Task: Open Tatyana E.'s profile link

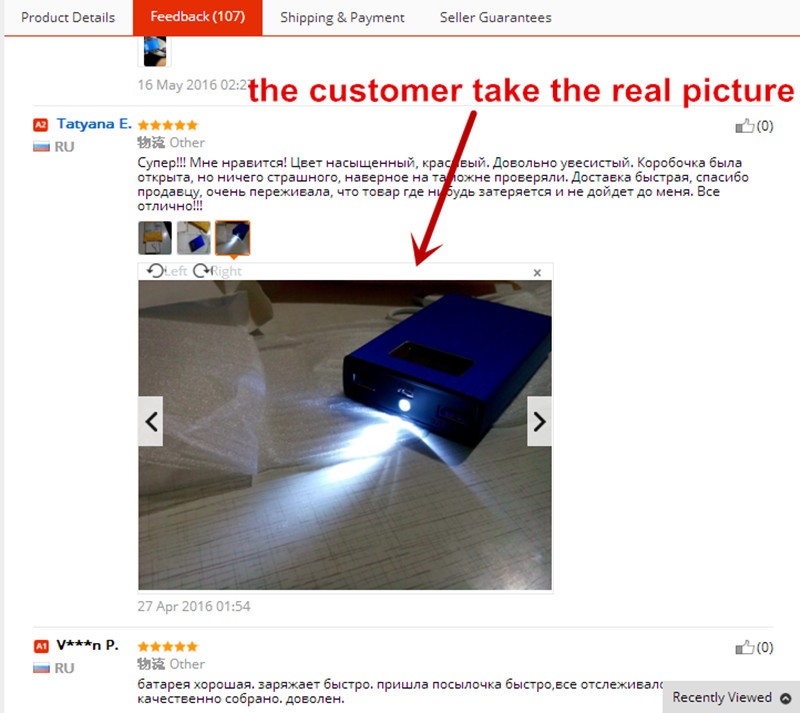Action: tap(94, 124)
